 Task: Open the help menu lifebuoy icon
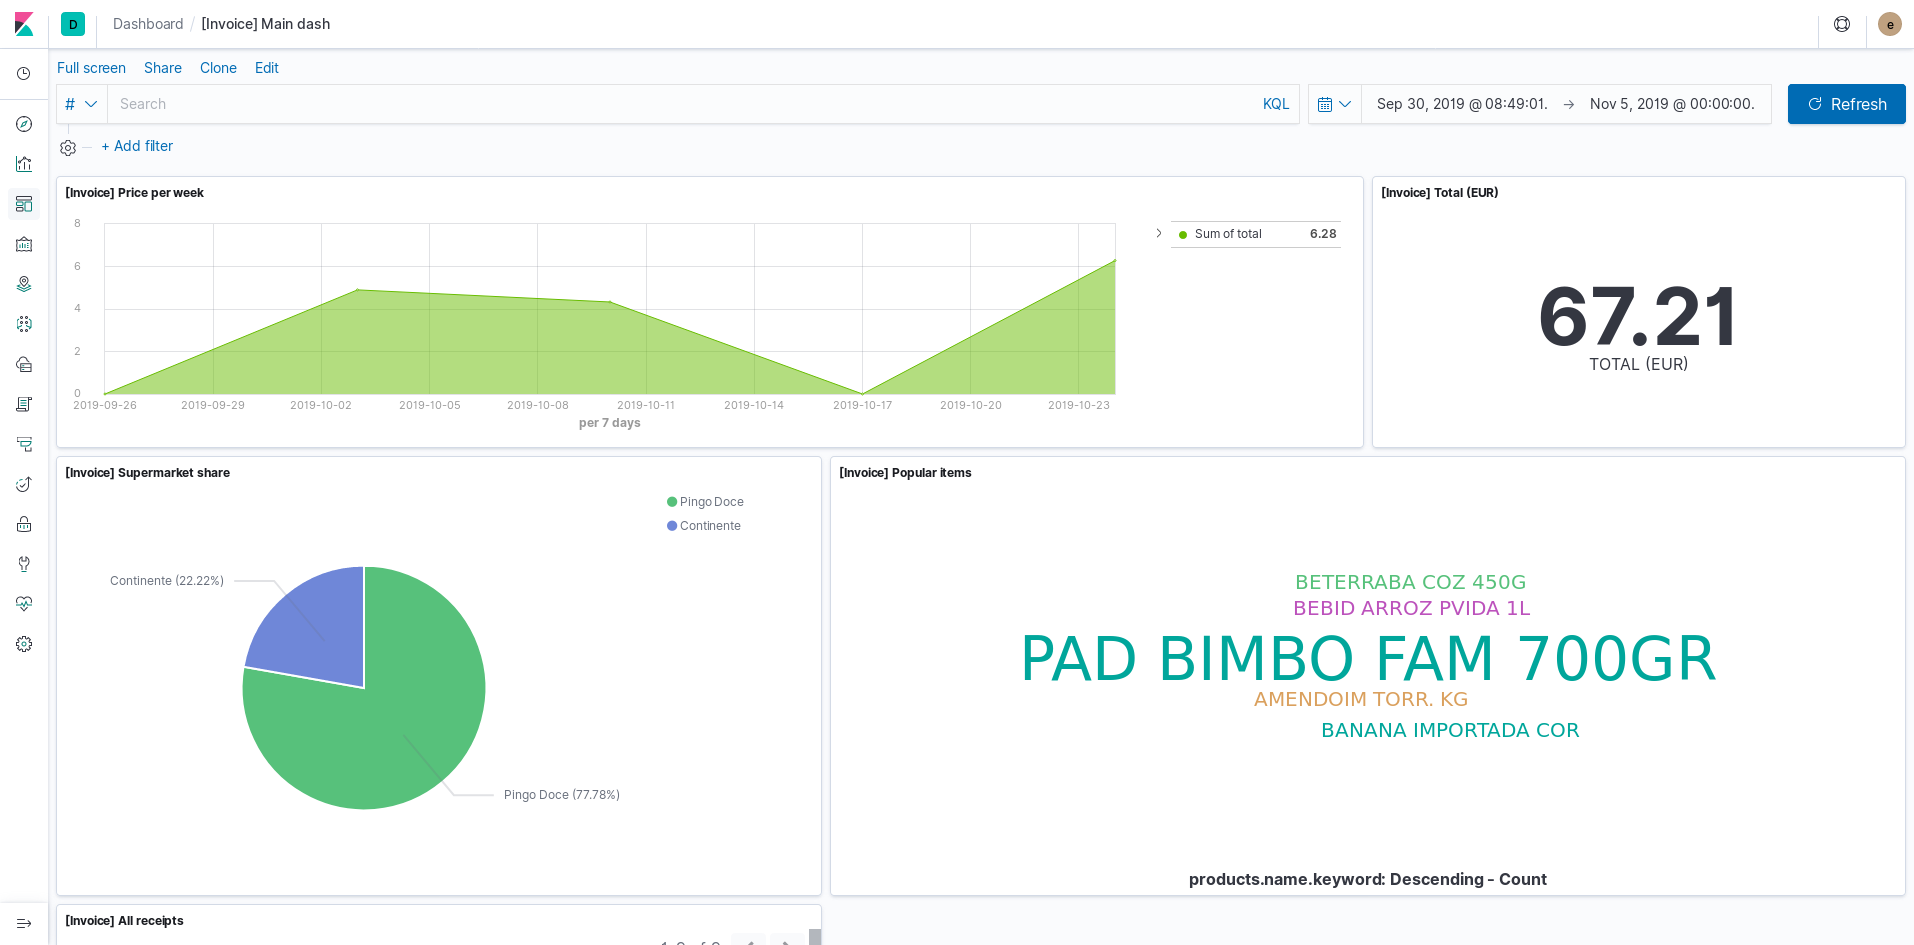[1842, 24]
